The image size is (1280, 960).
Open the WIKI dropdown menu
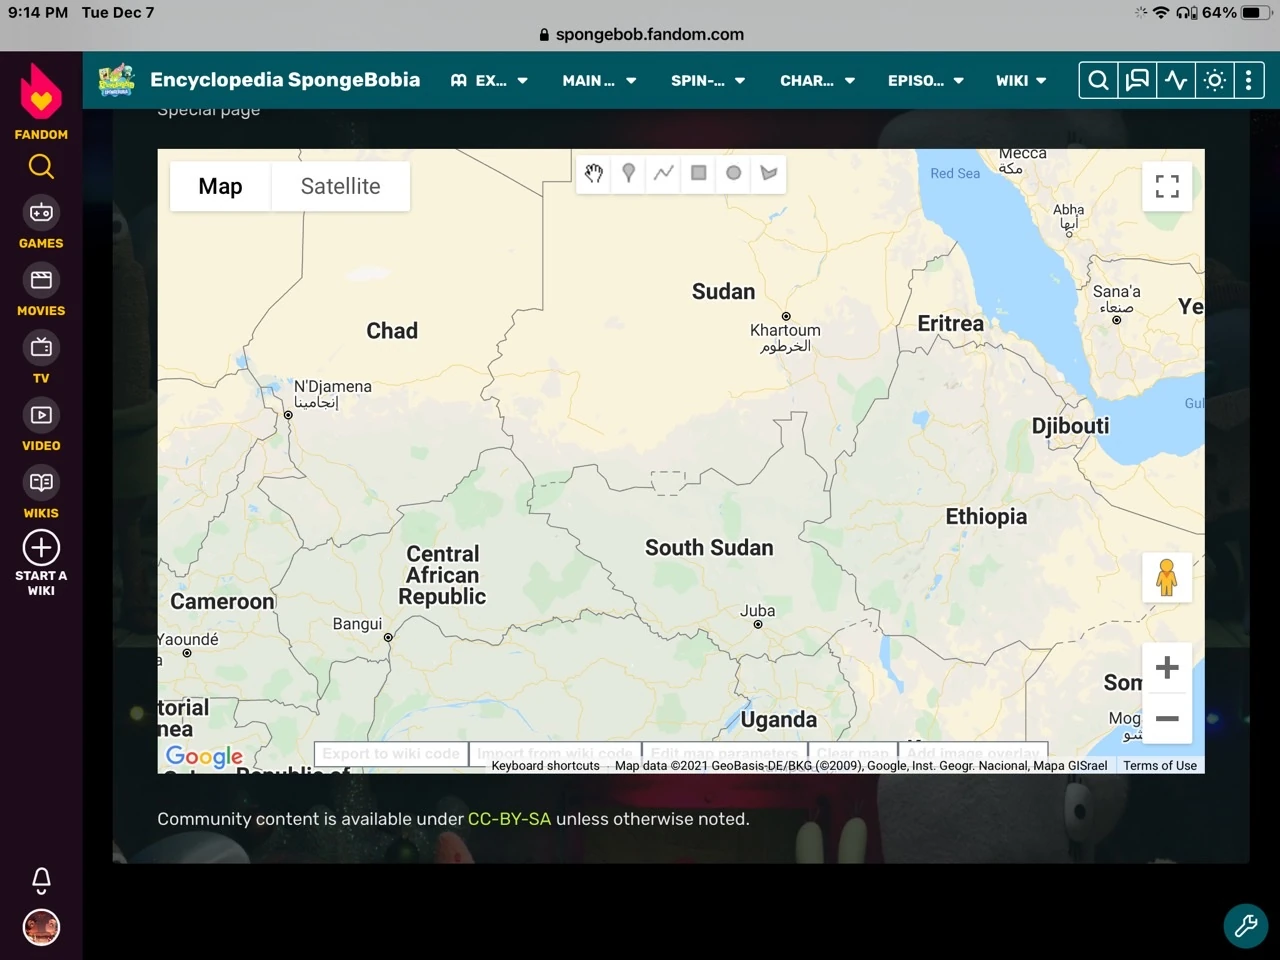pos(1020,80)
